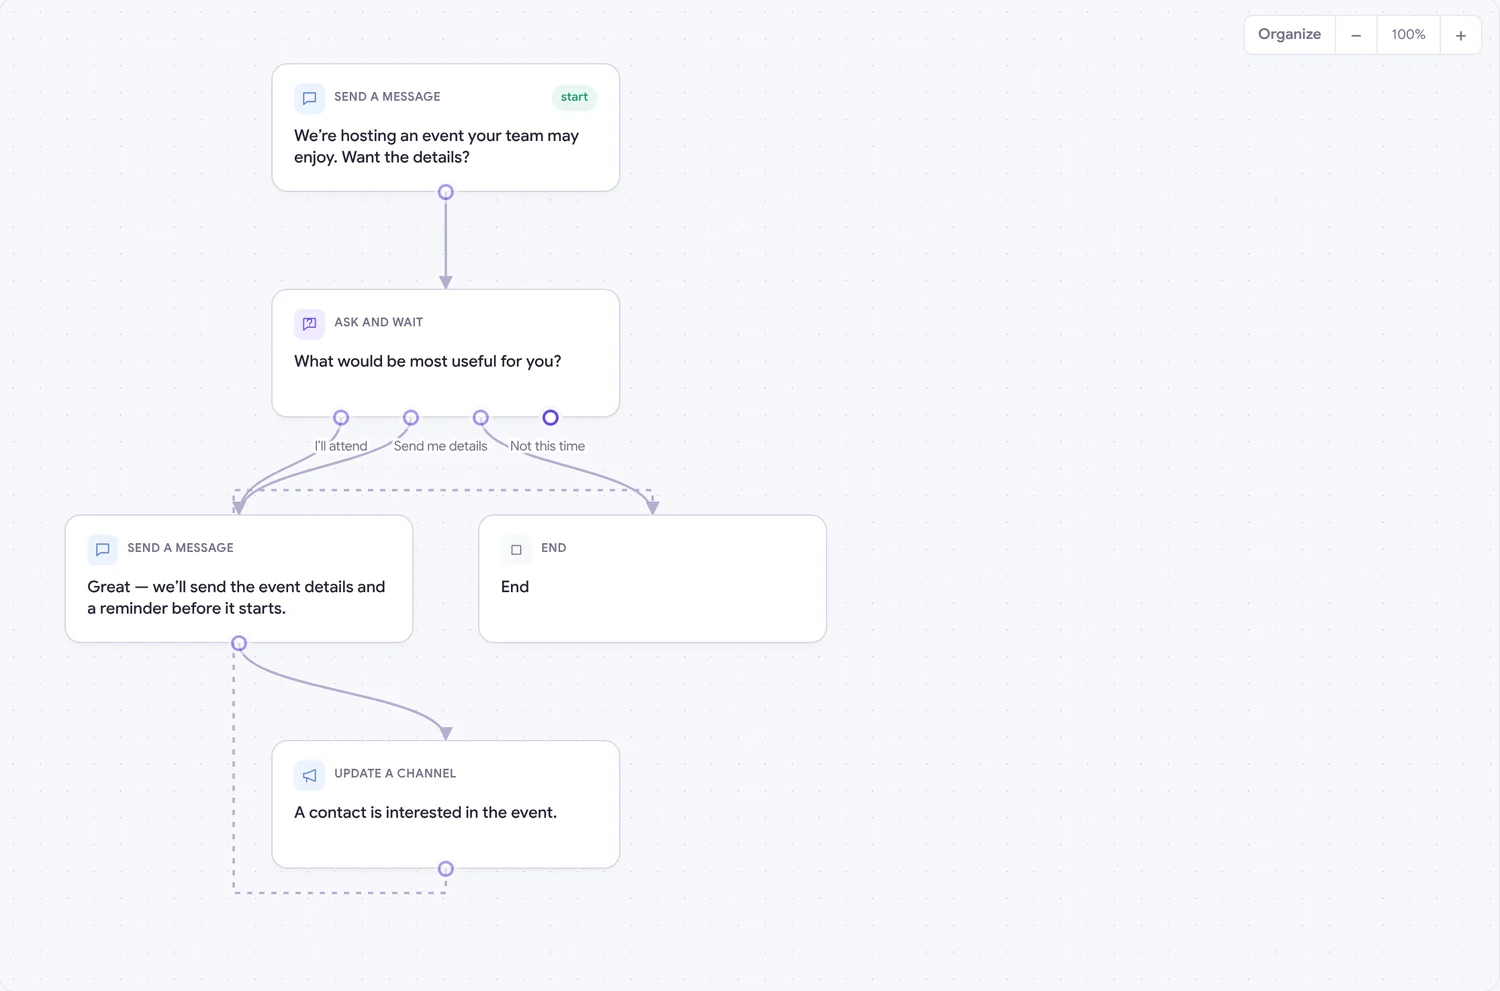
Task: Click the SEND A MESSAGE label on the start node
Action: 387,97
